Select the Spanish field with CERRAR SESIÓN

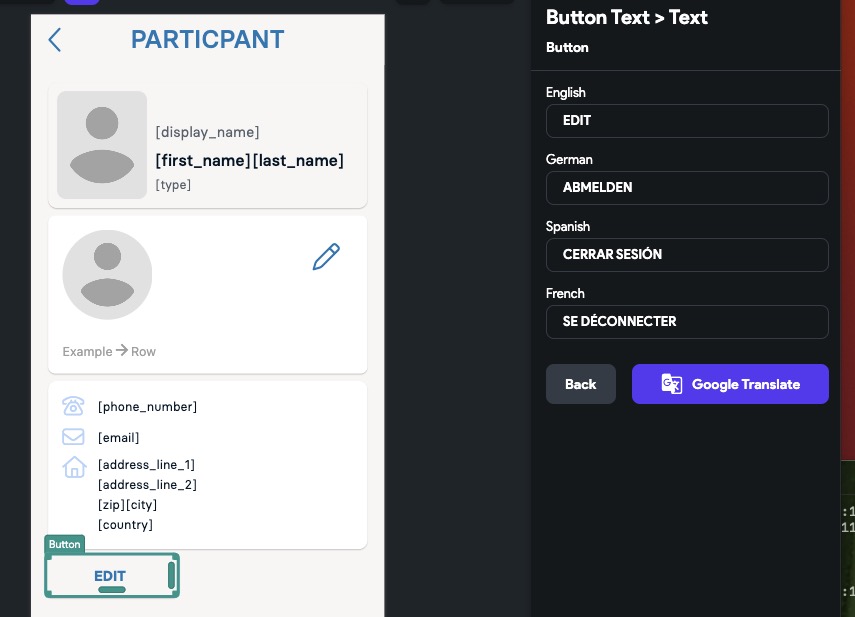[687, 254]
